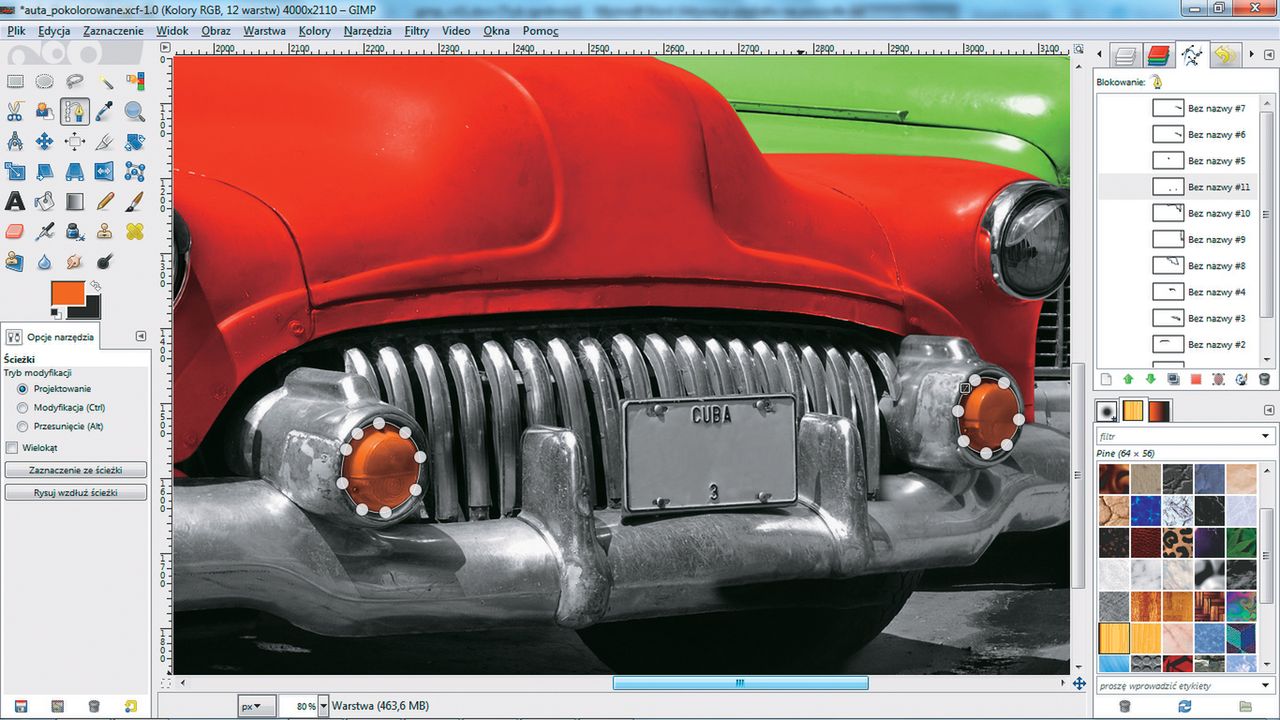The image size is (1280, 720).
Task: Select the Heal bandage tool
Action: (x=135, y=232)
